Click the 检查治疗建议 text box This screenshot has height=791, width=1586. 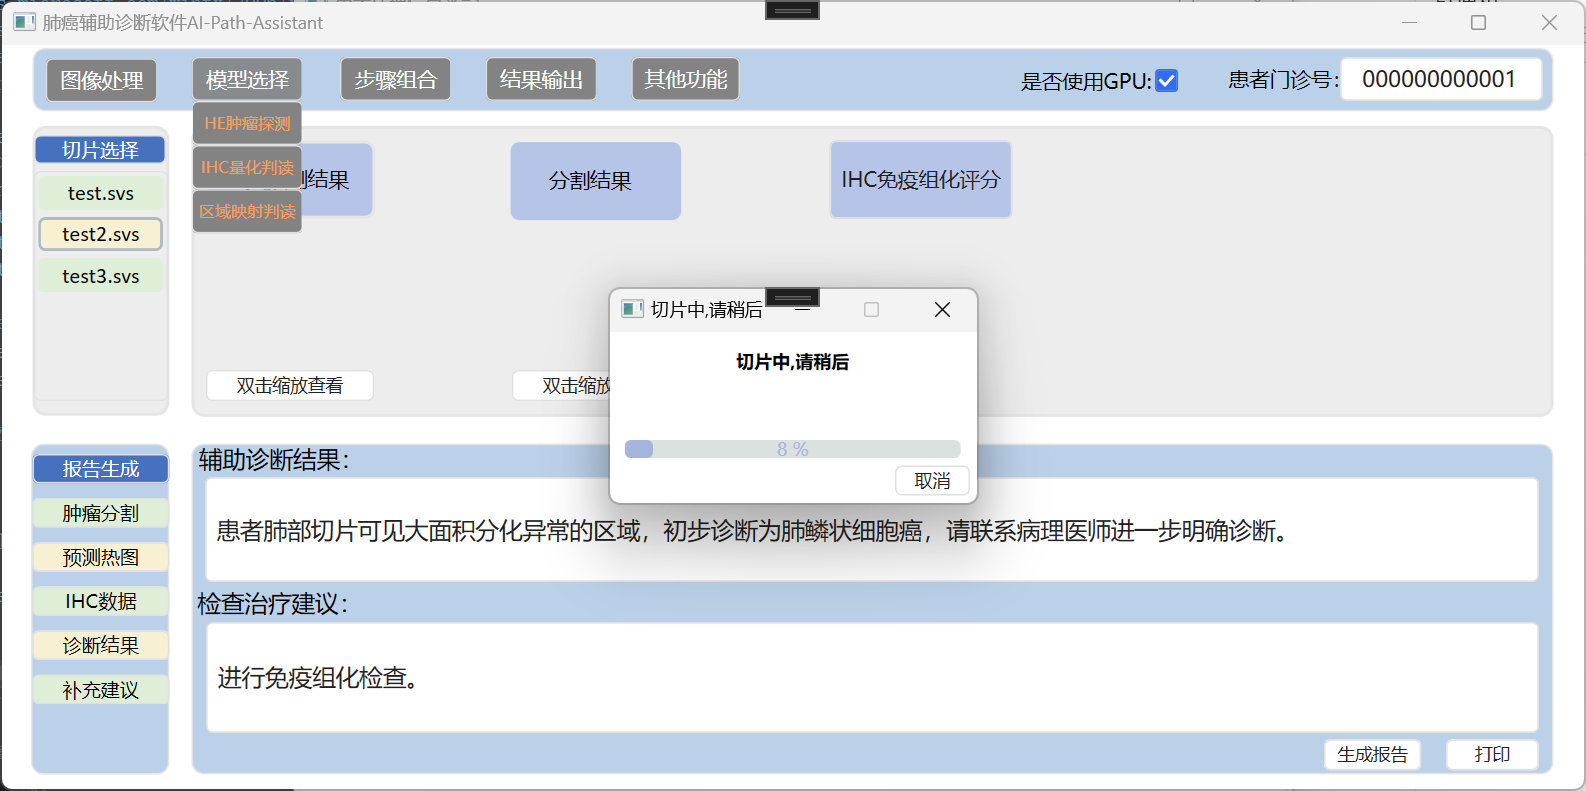[872, 678]
